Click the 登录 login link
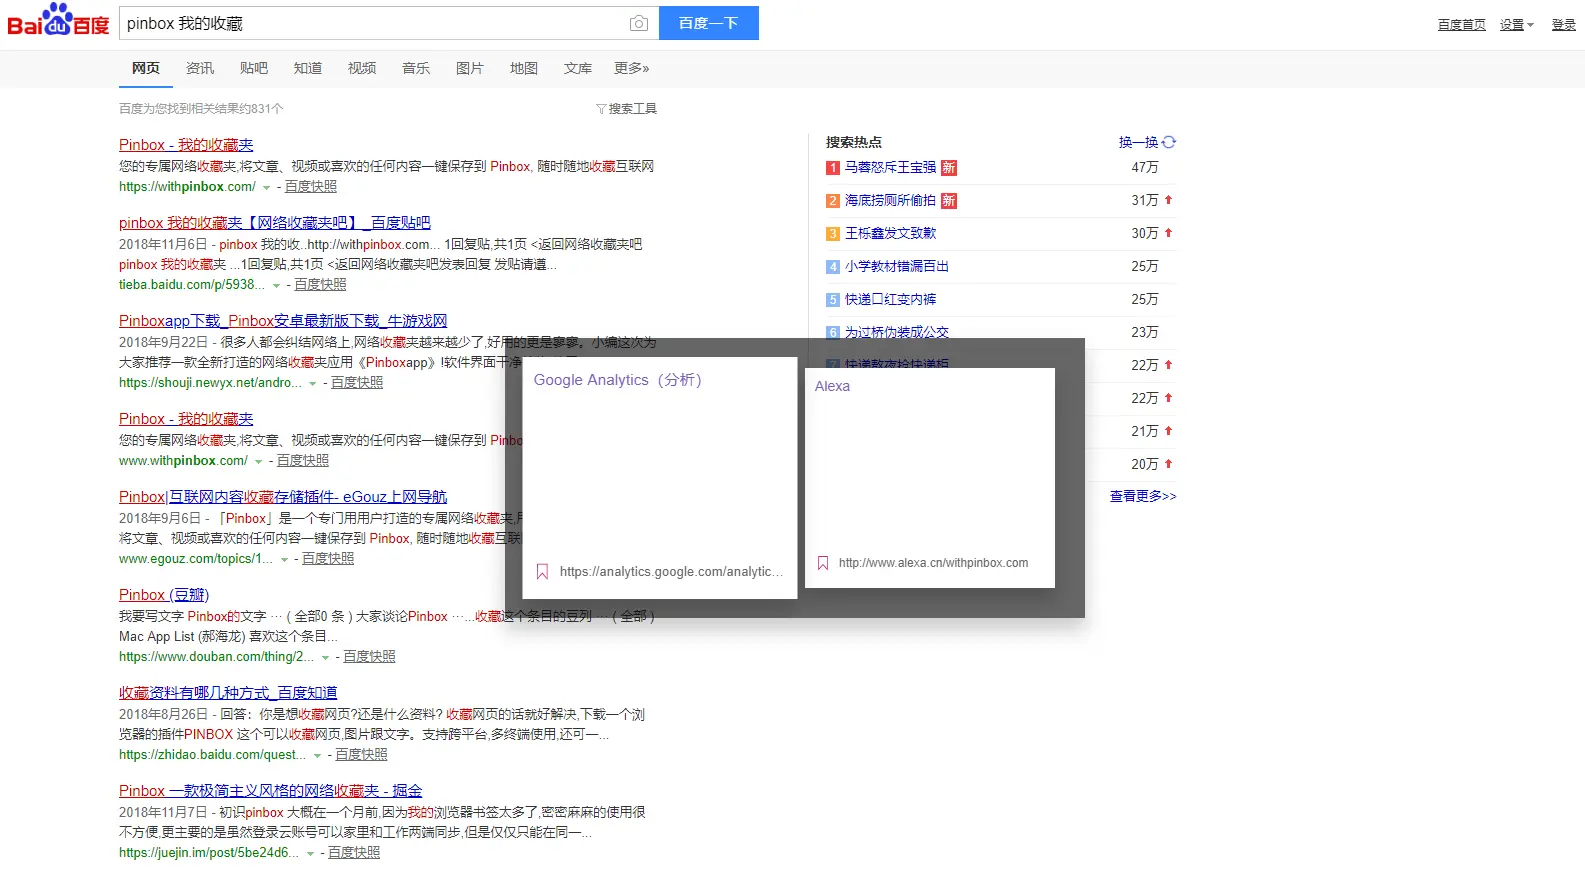 pyautogui.click(x=1564, y=25)
